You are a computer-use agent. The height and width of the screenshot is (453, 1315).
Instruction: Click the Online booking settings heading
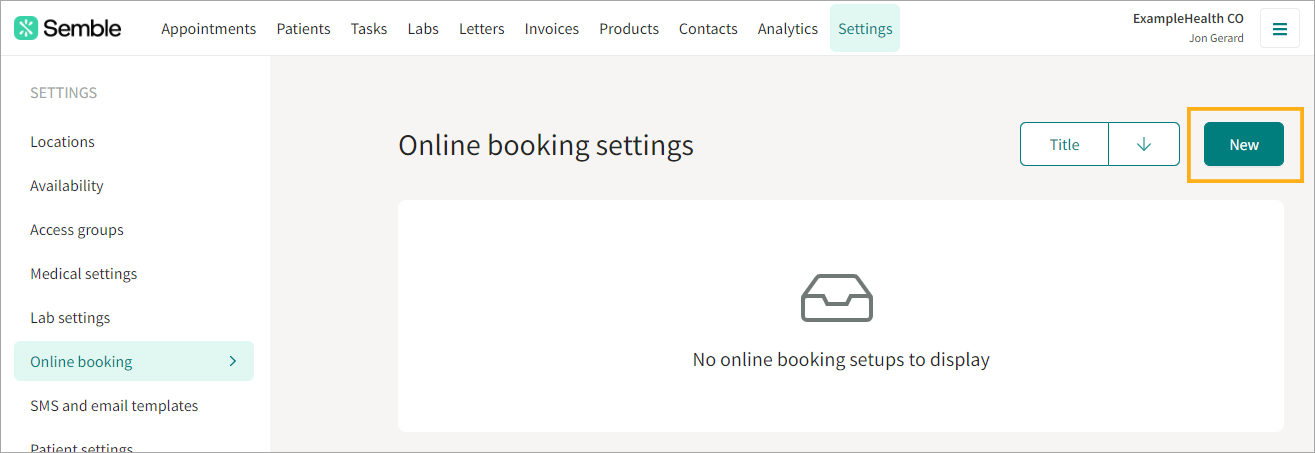[x=546, y=145]
